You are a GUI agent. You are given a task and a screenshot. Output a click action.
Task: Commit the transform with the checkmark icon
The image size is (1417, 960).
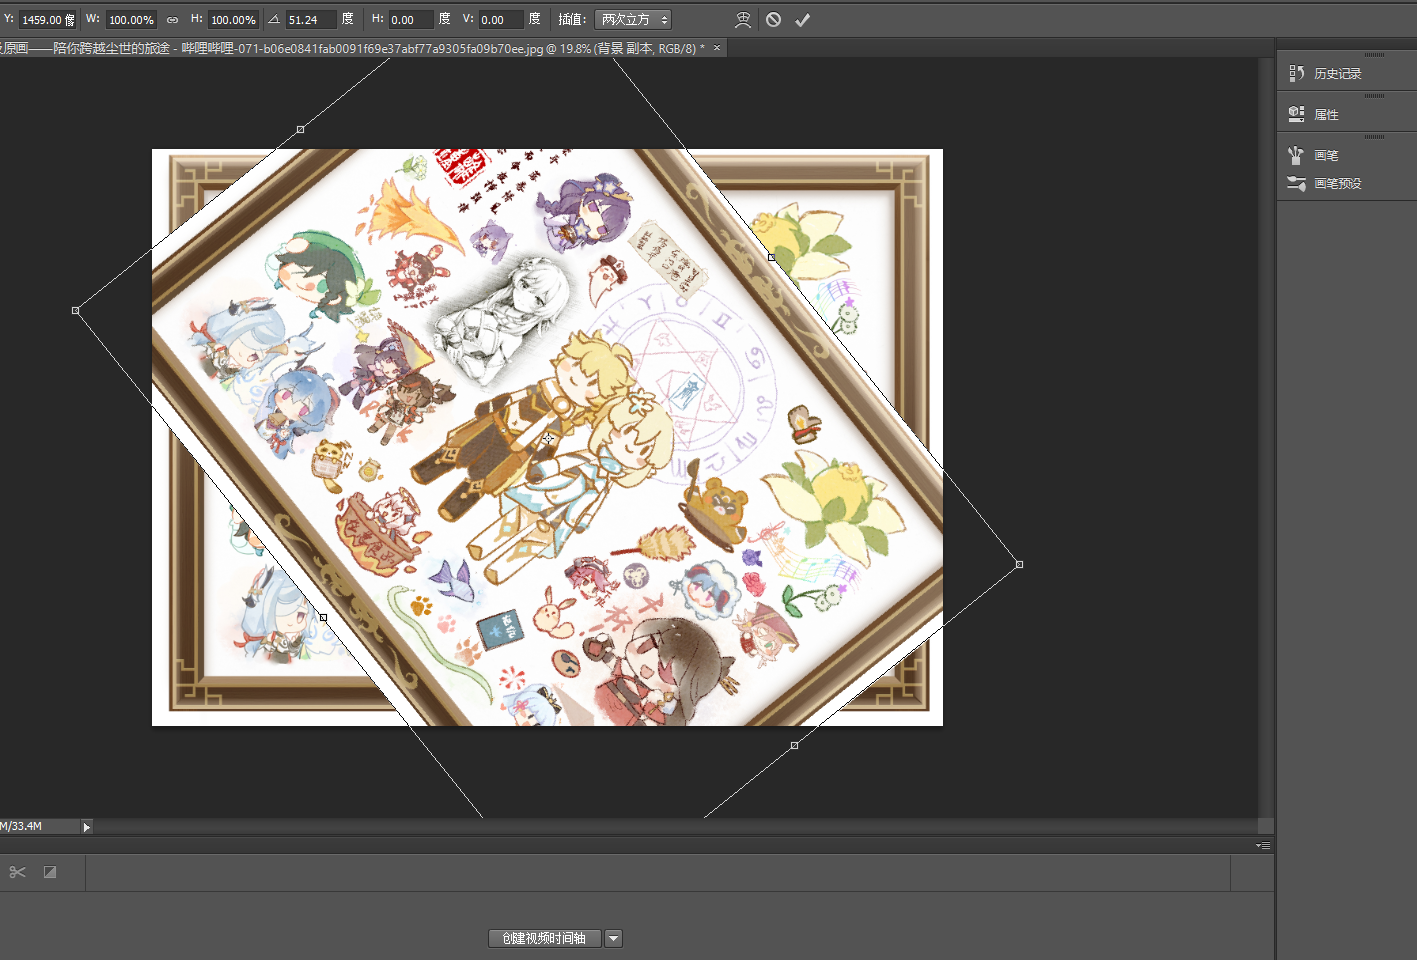[802, 20]
